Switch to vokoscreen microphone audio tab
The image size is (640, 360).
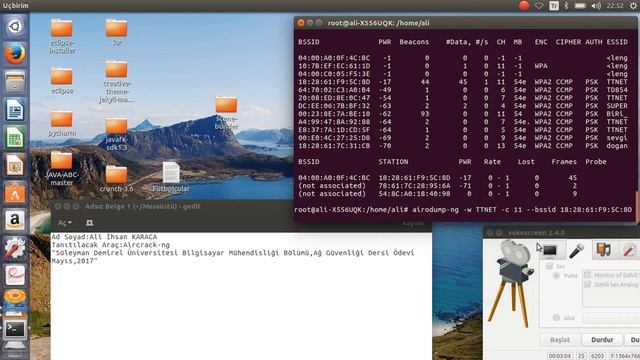576,250
